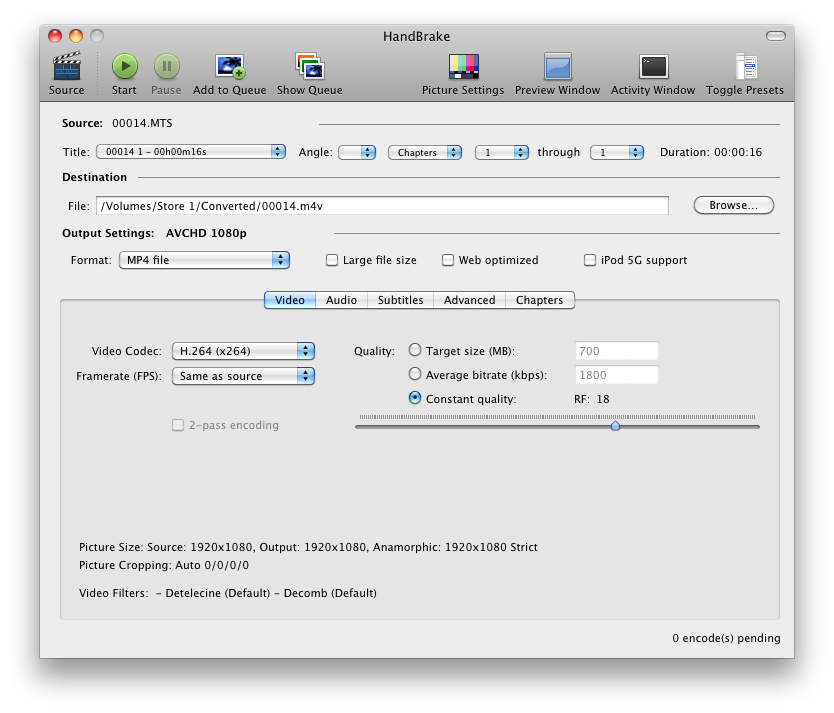The height and width of the screenshot is (713, 834).
Task: Click the Toggle Presets icon
Action: point(745,68)
